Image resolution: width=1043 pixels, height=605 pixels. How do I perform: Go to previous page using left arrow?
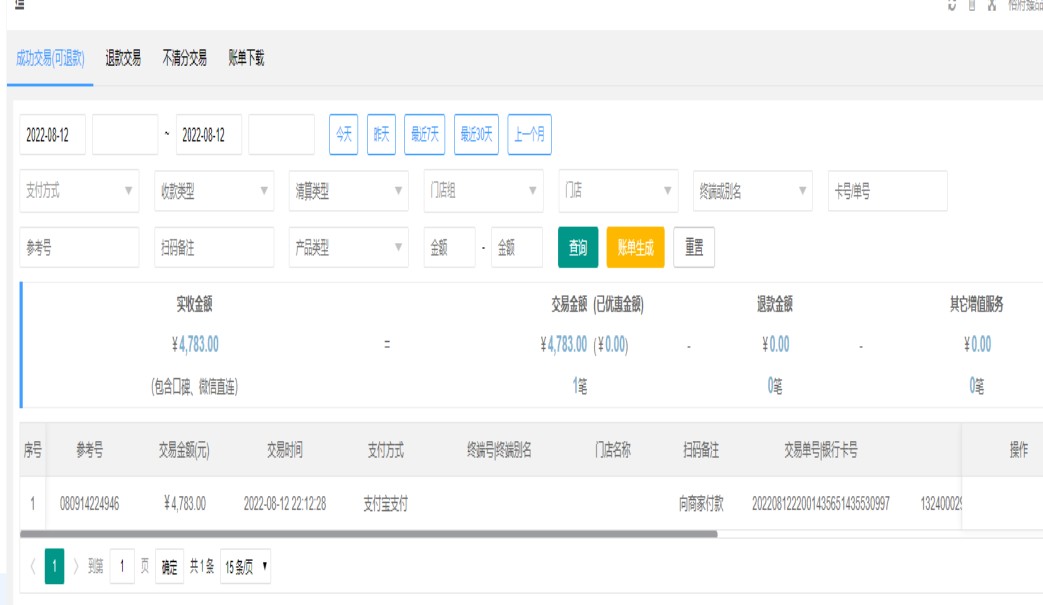click(32, 567)
